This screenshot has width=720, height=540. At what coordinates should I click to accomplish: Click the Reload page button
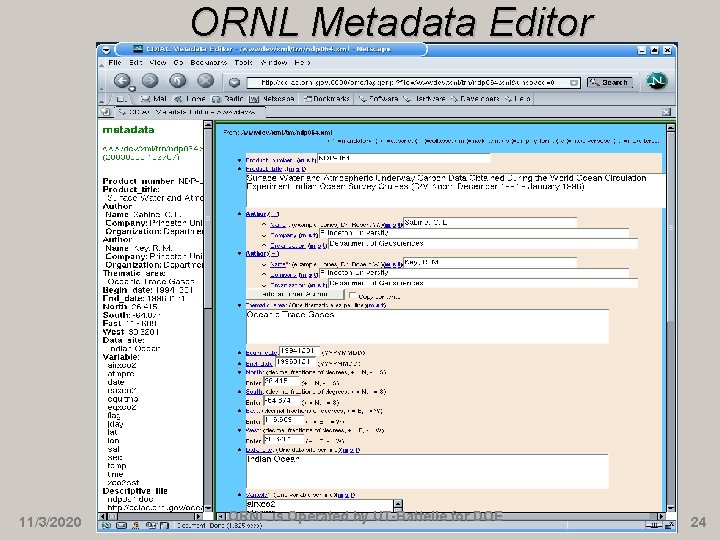(x=178, y=81)
